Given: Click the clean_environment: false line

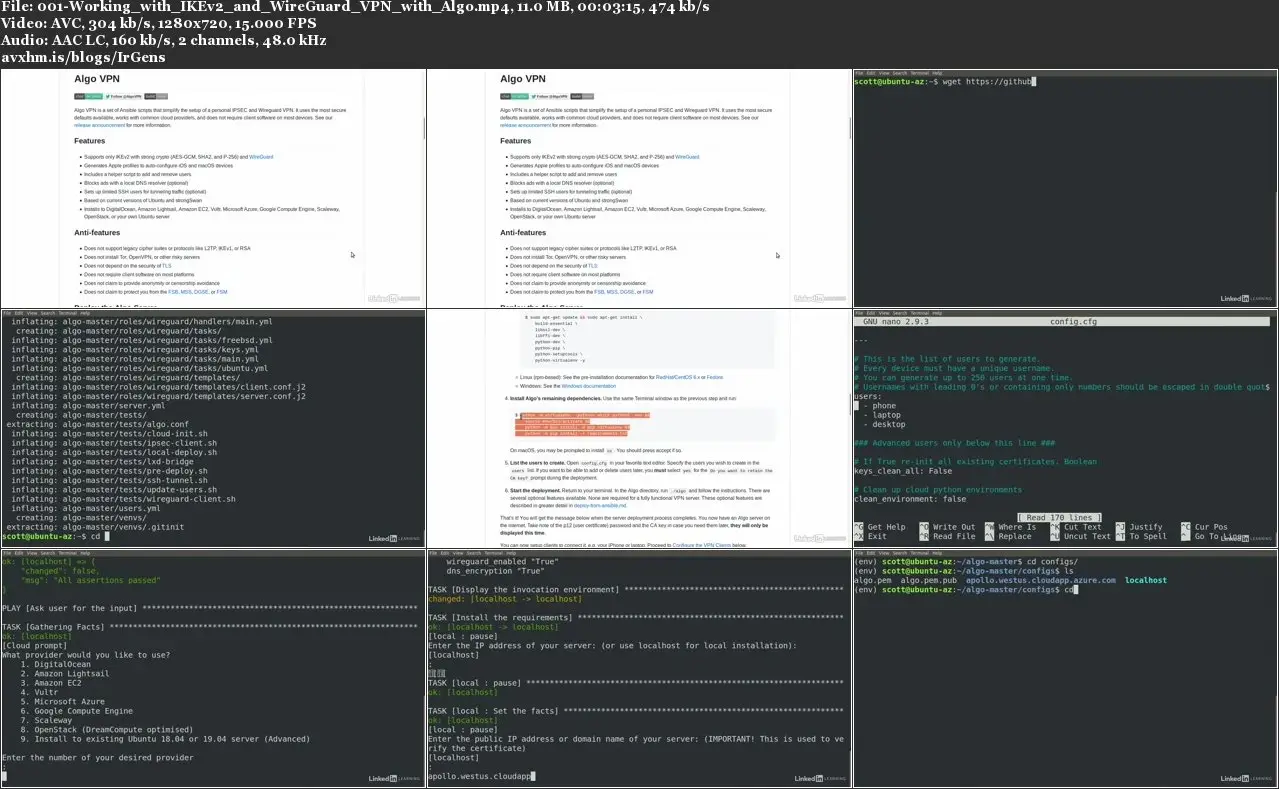Looking at the screenshot, I should tap(910, 499).
